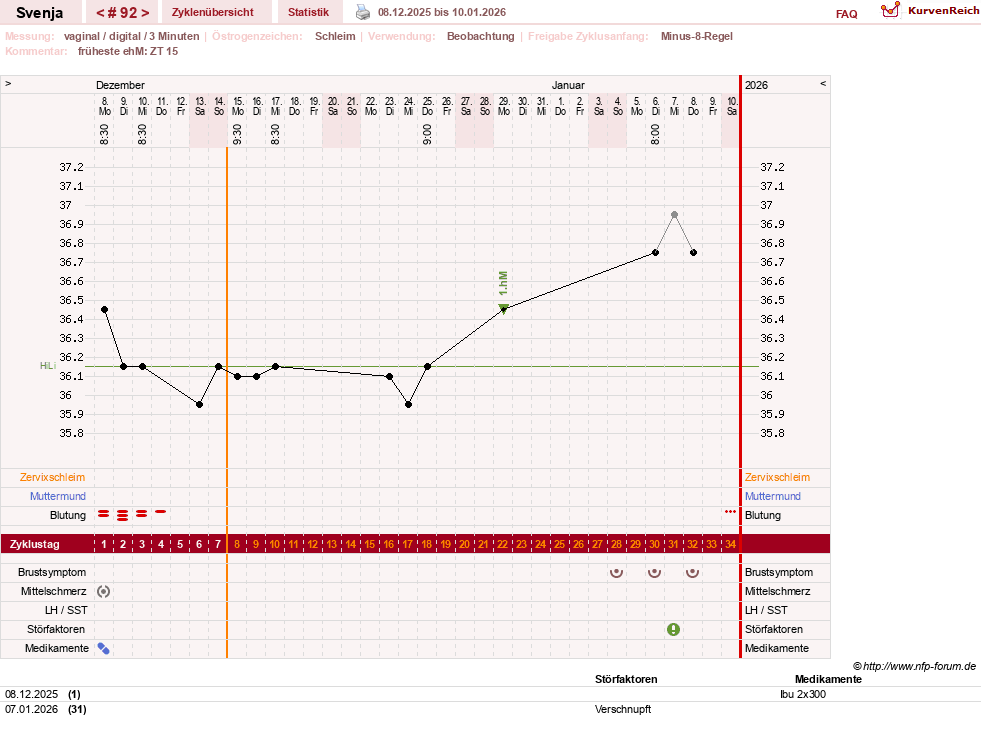Click the blue Medikamente pill icon
981x738 pixels.
[104, 649]
